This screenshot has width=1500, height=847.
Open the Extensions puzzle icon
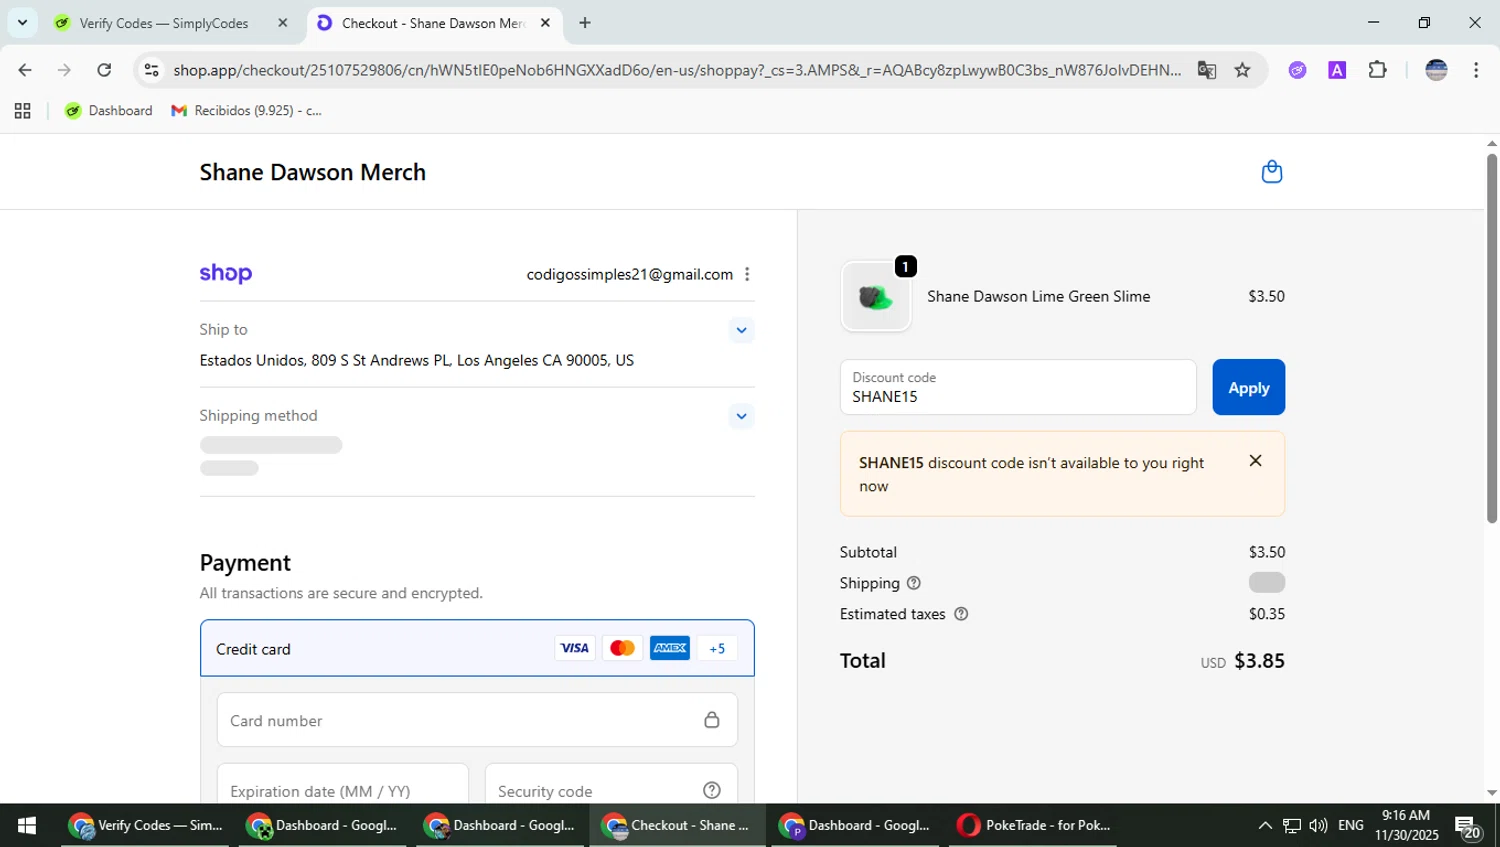tap(1377, 70)
